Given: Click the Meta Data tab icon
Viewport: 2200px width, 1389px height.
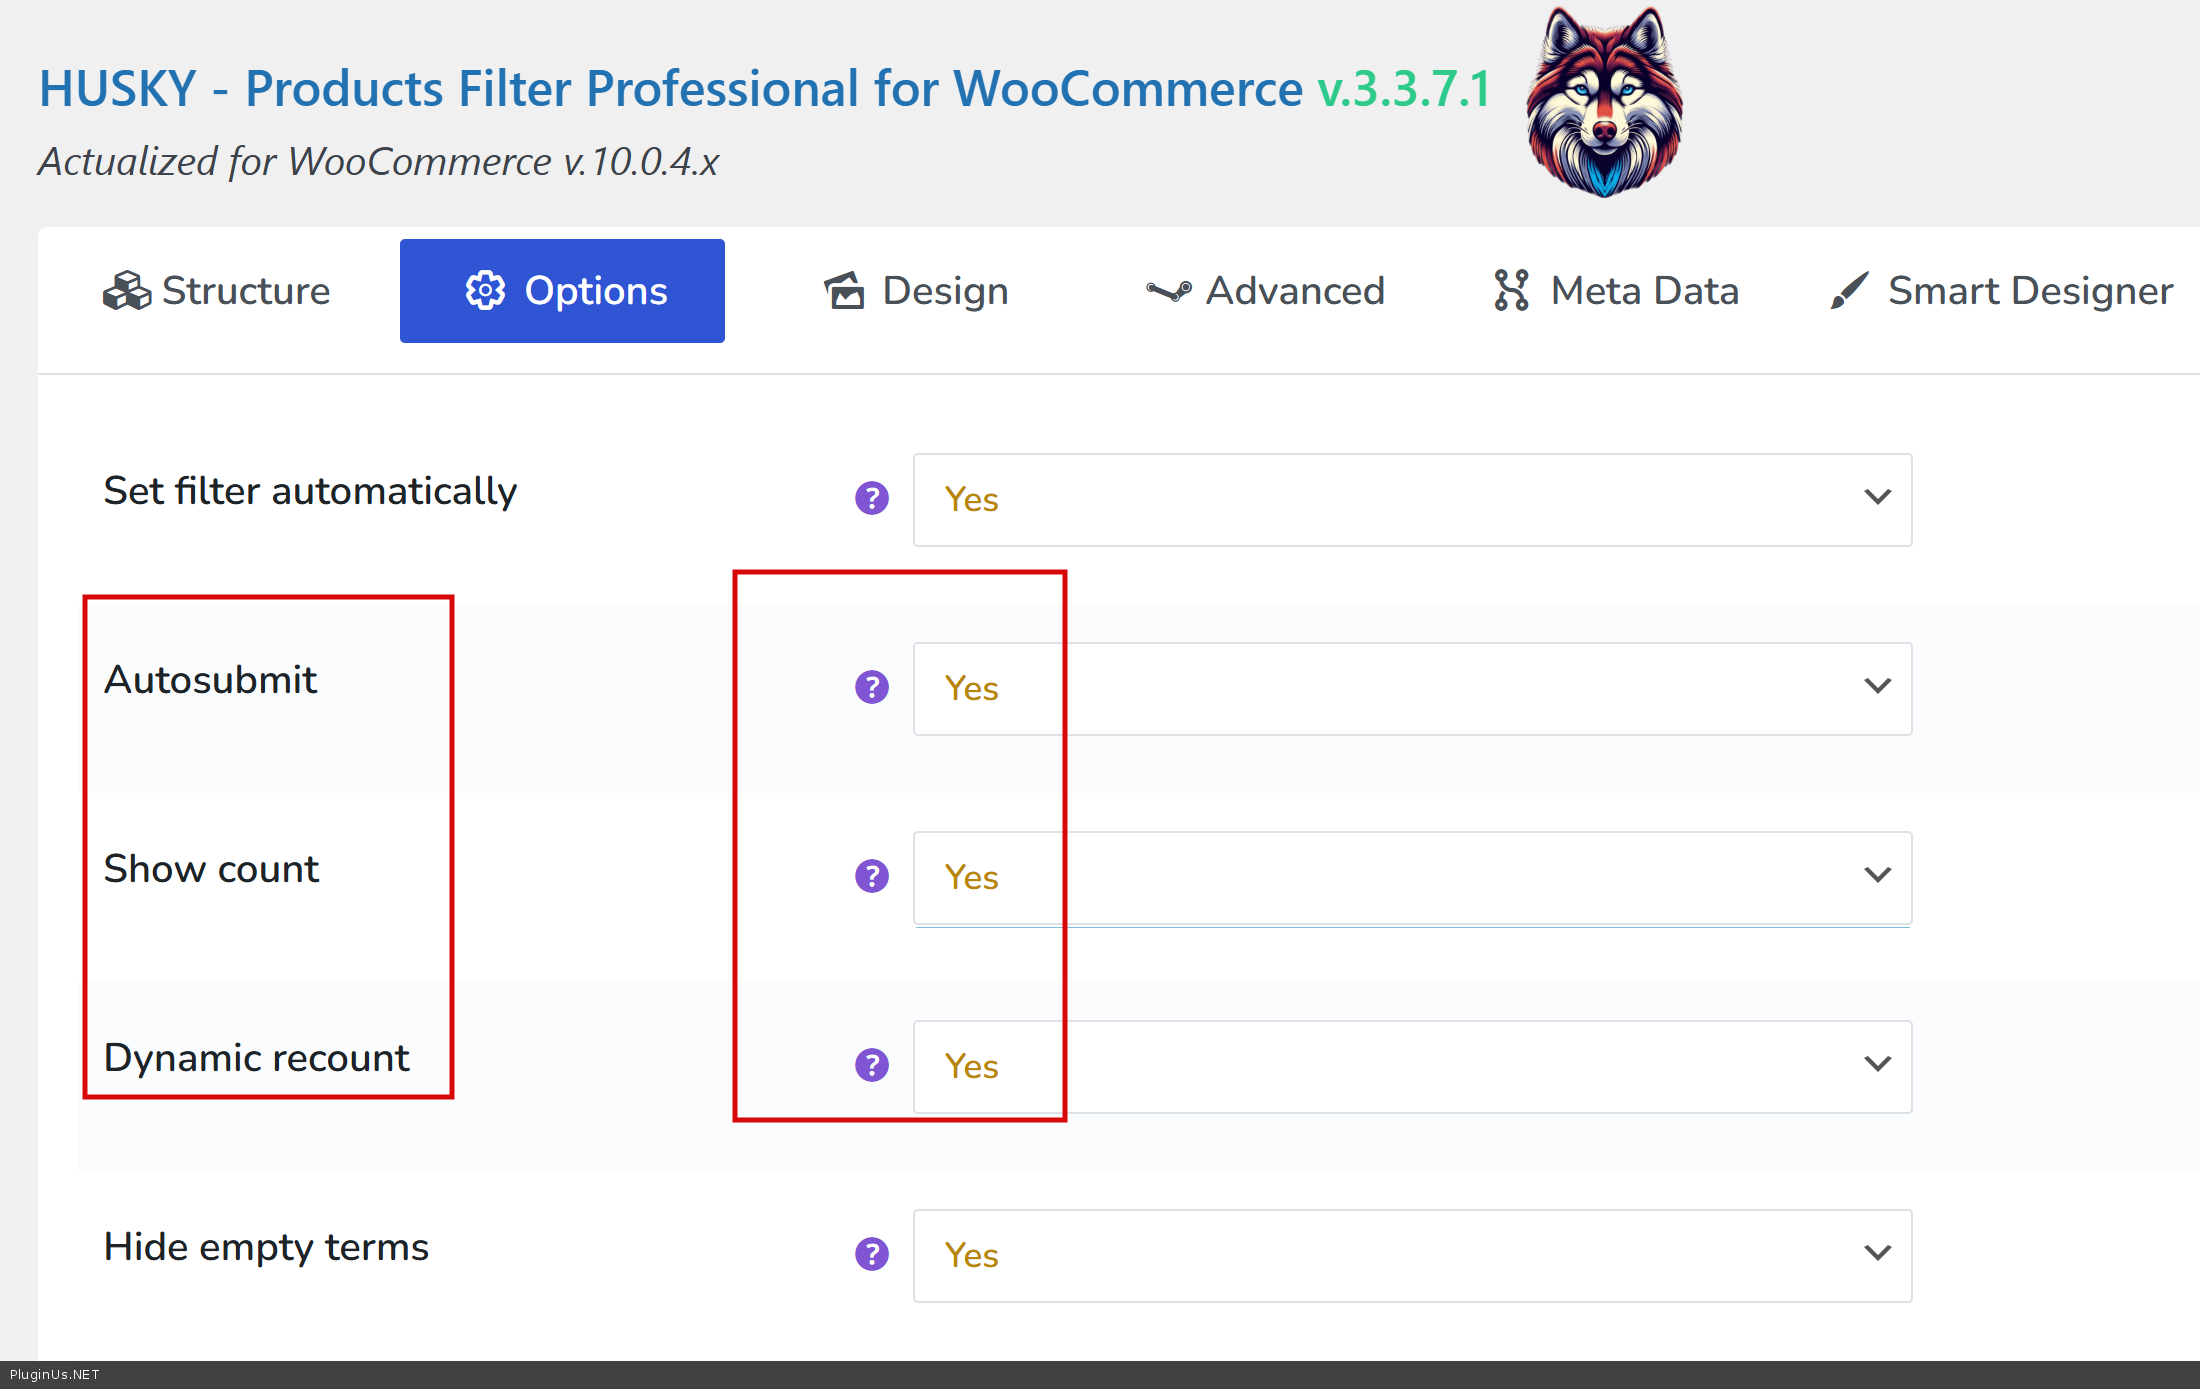Looking at the screenshot, I should coord(1511,291).
